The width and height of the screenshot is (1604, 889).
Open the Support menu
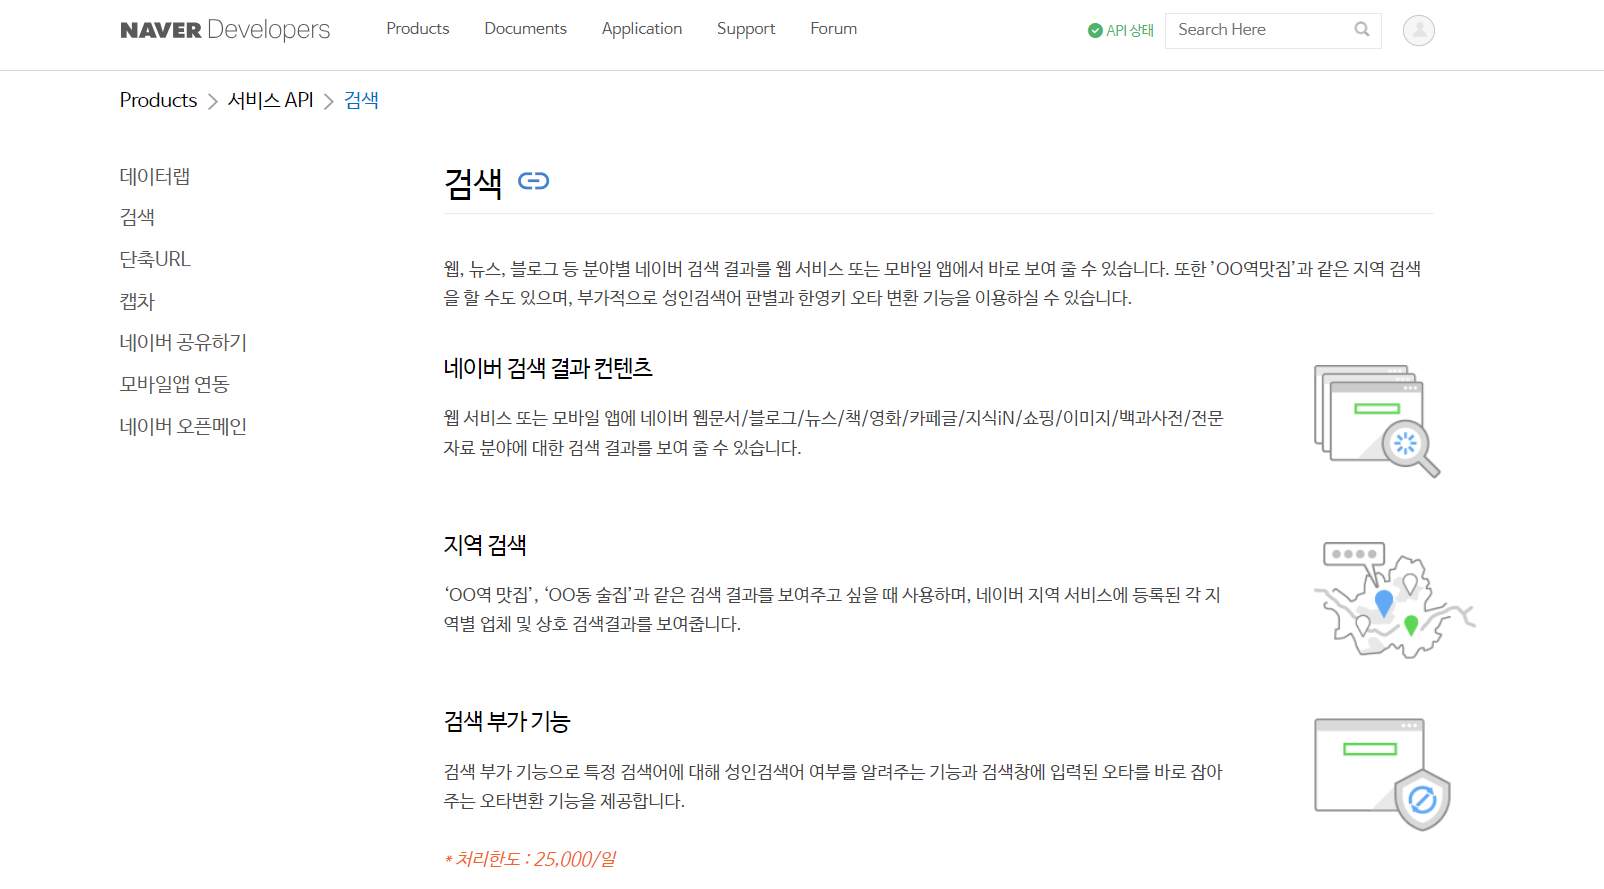click(746, 29)
